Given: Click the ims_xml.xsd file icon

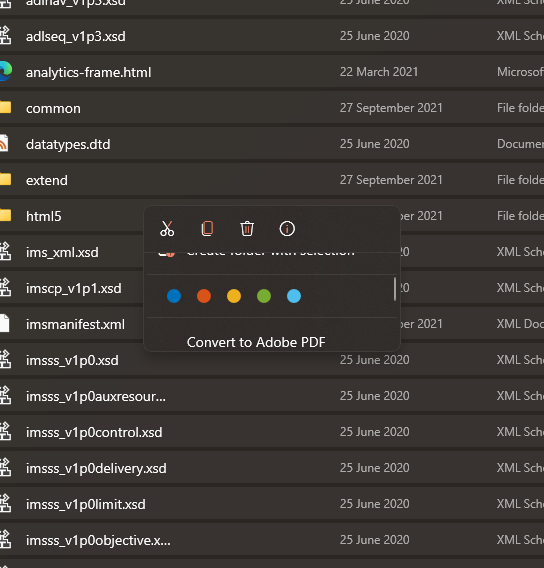Looking at the screenshot, I should [5, 251].
